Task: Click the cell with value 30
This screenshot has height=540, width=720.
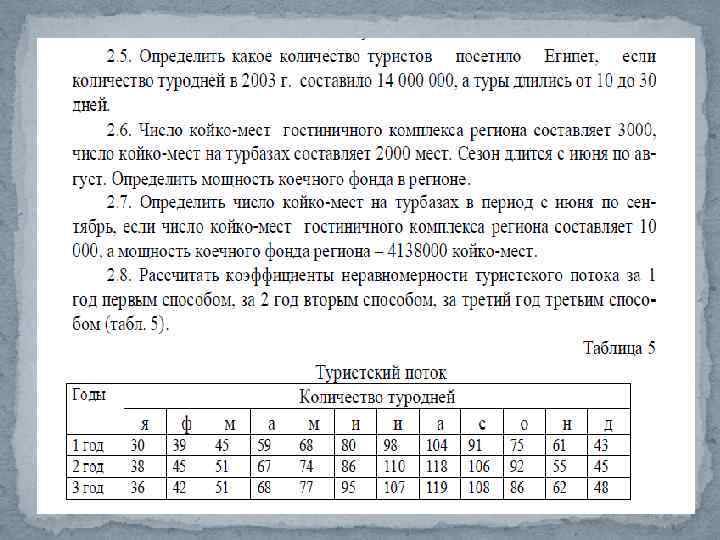Action: pos(137,445)
